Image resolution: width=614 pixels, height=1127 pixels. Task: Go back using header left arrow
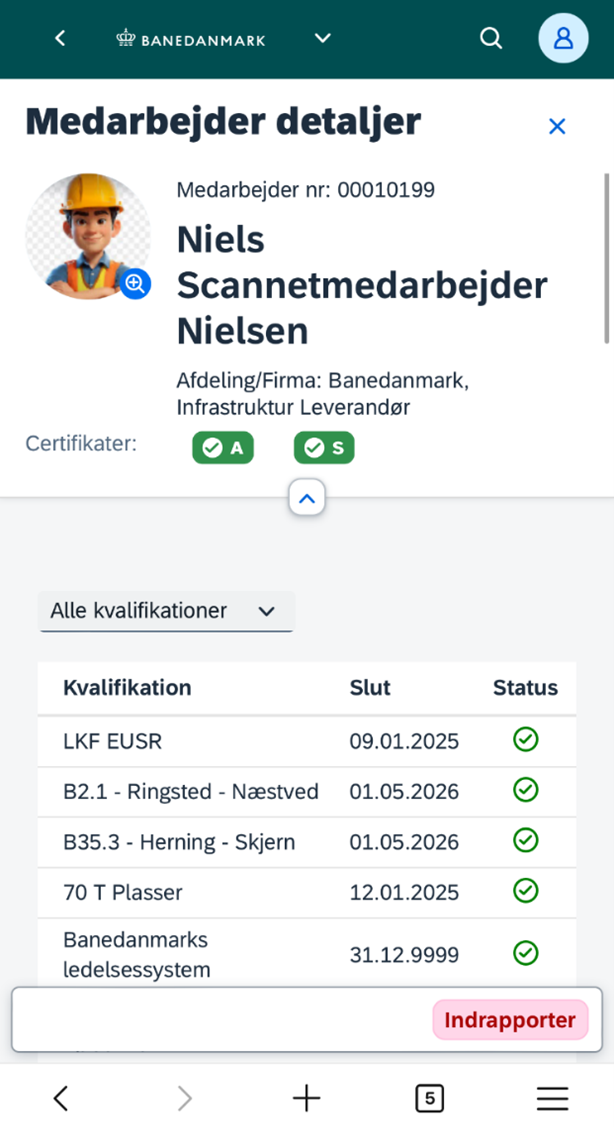60,39
